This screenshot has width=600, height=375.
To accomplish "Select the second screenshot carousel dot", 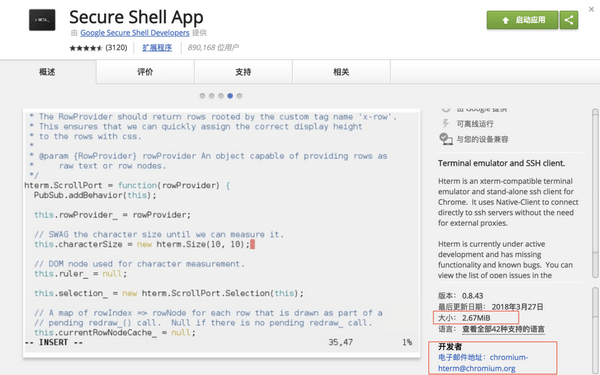I will pyautogui.click(x=212, y=96).
